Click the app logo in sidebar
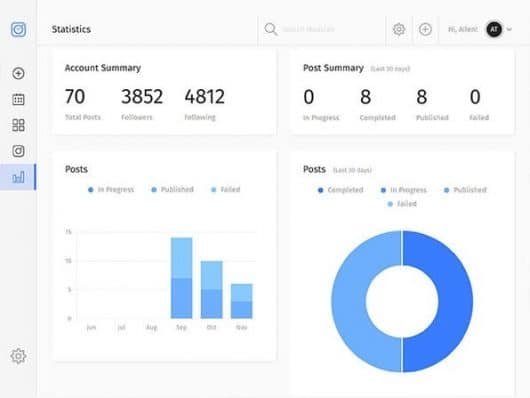530x398 pixels. click(18, 29)
